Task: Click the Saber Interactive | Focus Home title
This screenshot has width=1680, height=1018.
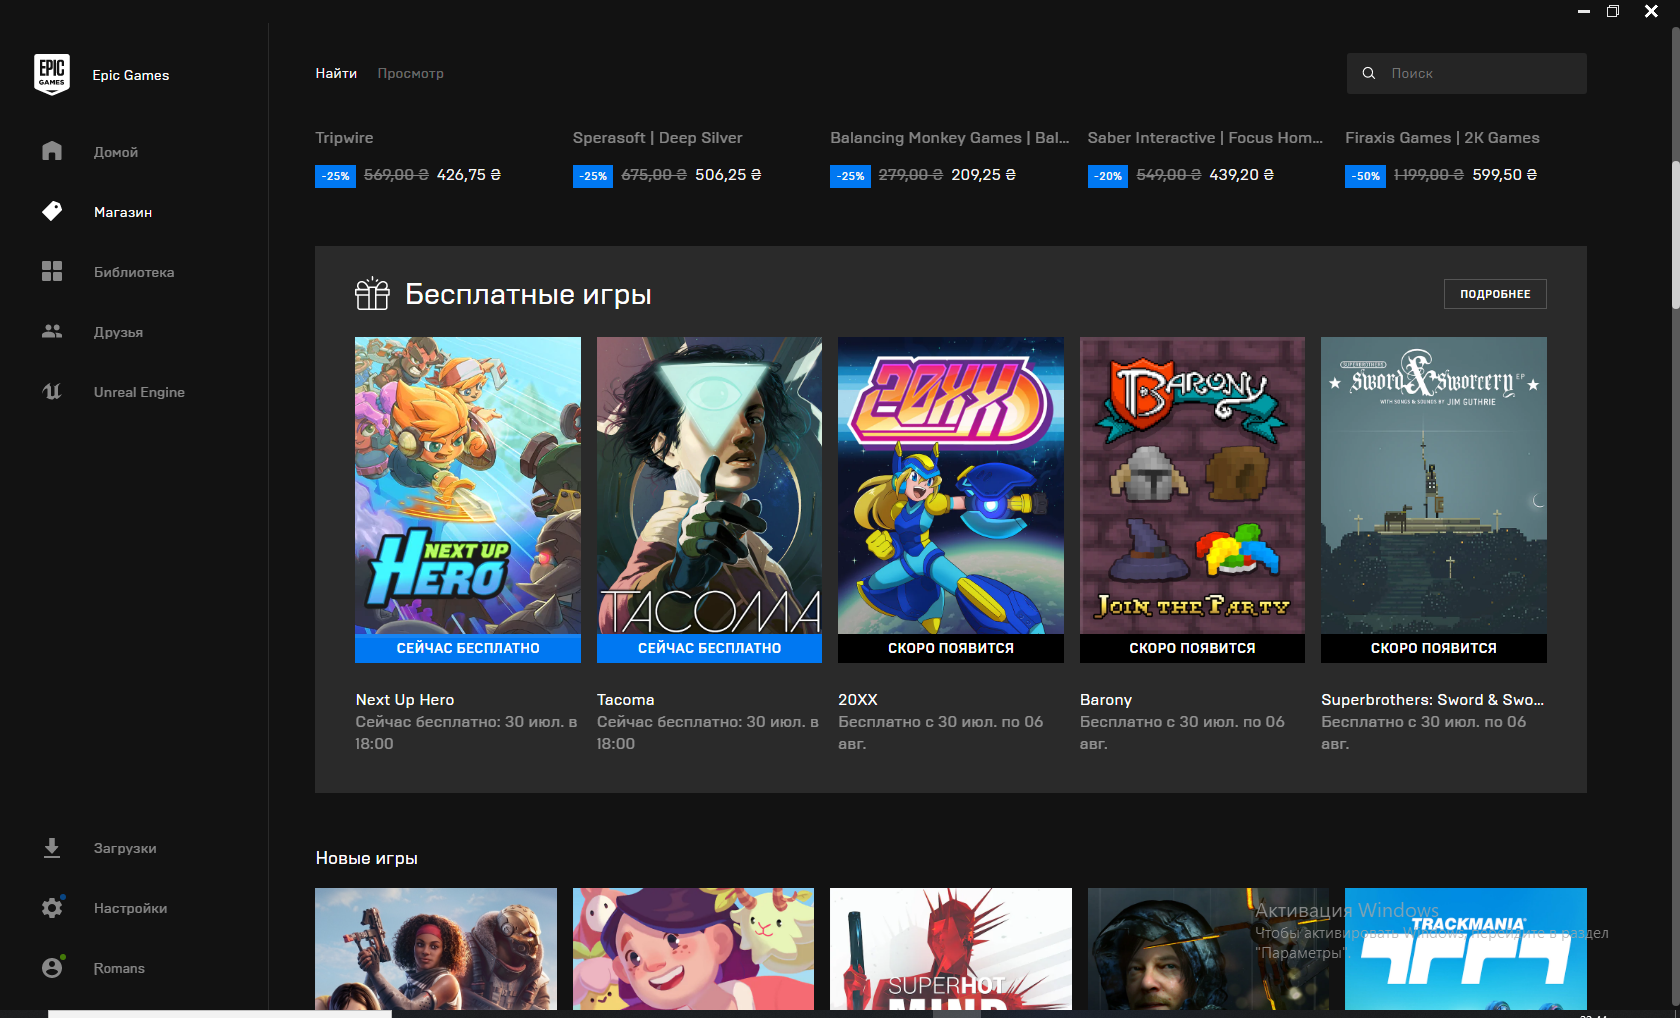Action: point(1205,138)
